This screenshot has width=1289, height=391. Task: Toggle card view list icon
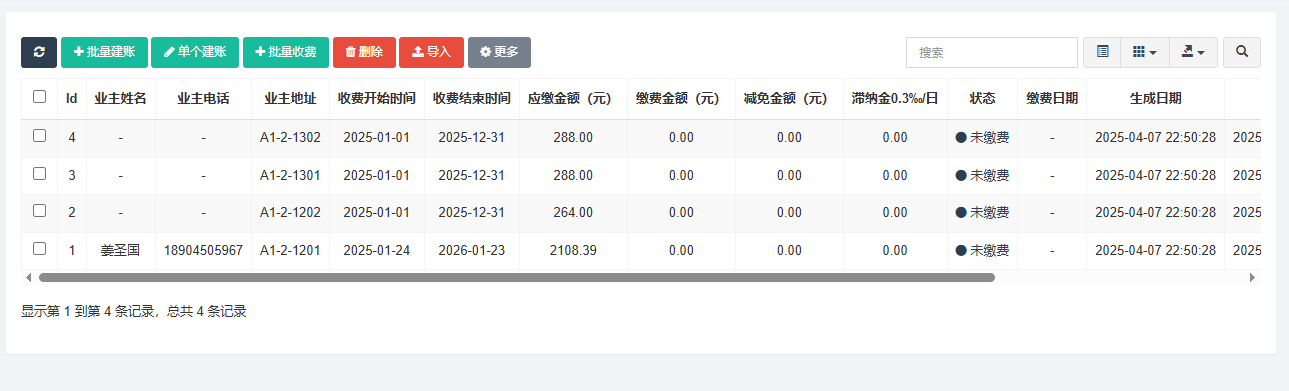[x=1102, y=52]
